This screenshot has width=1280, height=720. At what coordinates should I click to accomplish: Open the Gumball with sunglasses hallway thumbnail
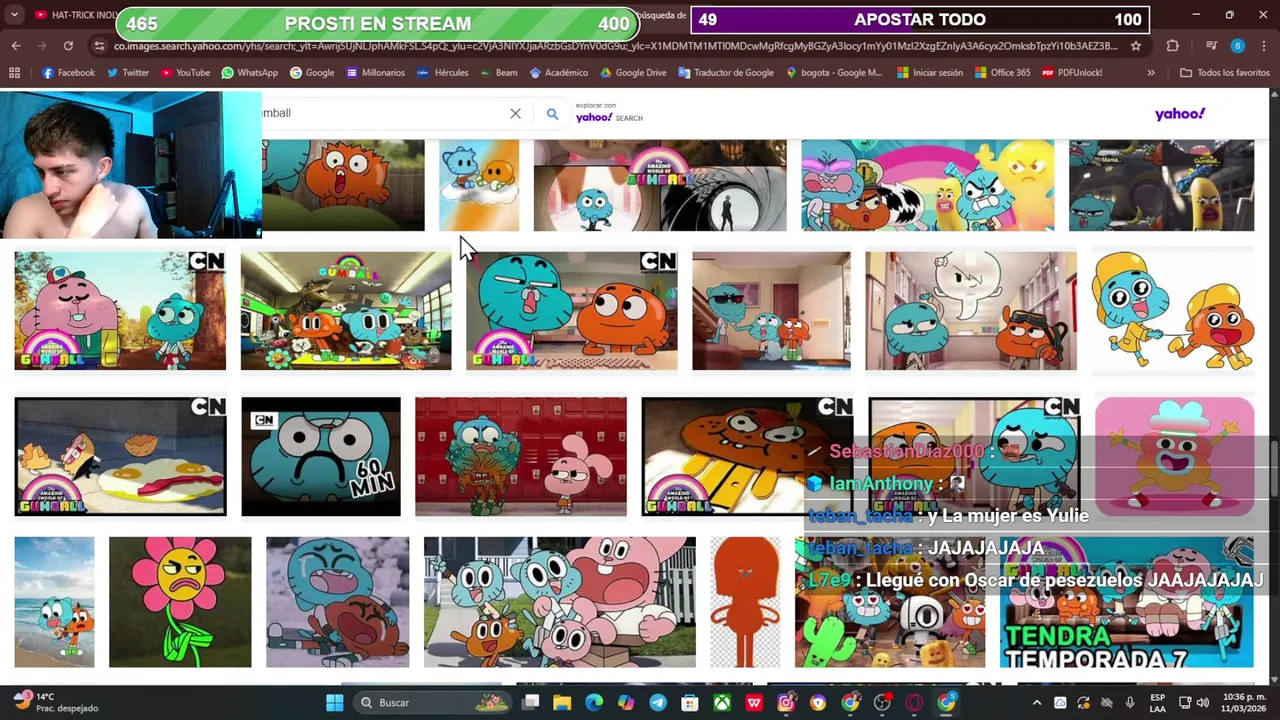771,311
